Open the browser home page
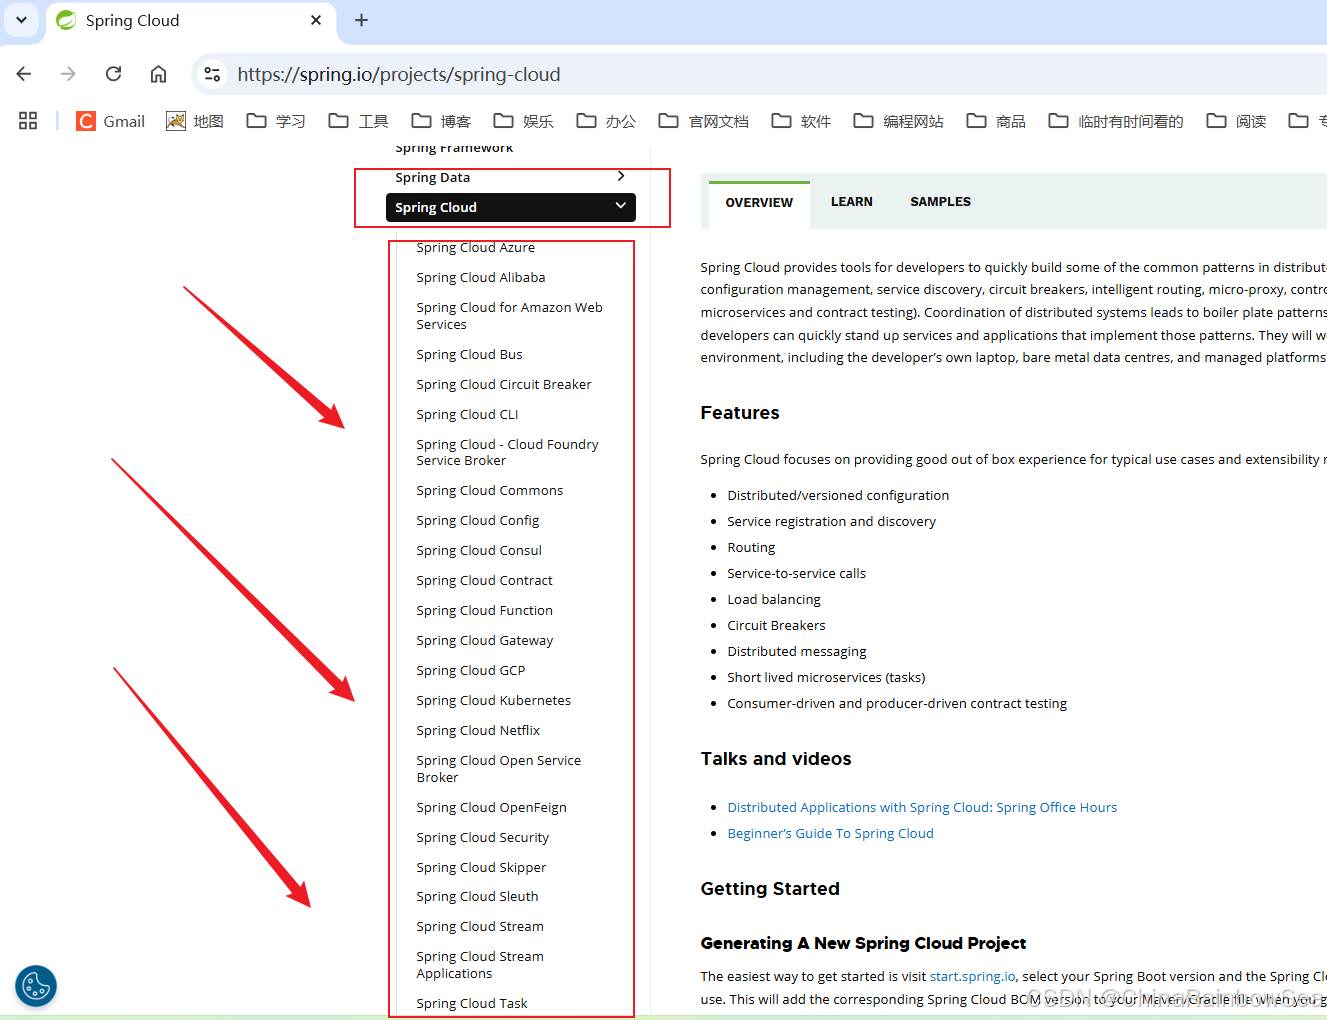Viewport: 1327px width, 1020px height. (158, 74)
